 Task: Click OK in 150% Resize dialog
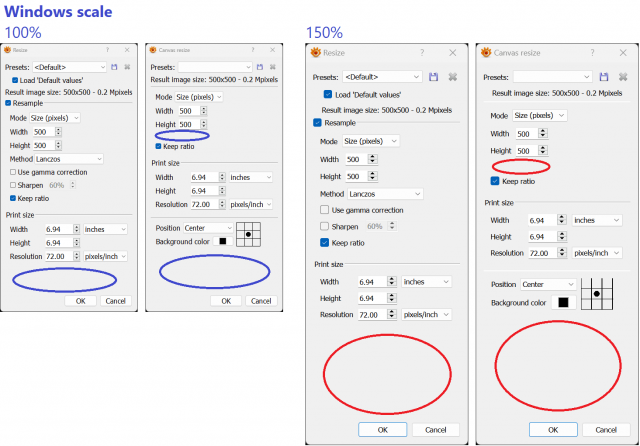382,430
